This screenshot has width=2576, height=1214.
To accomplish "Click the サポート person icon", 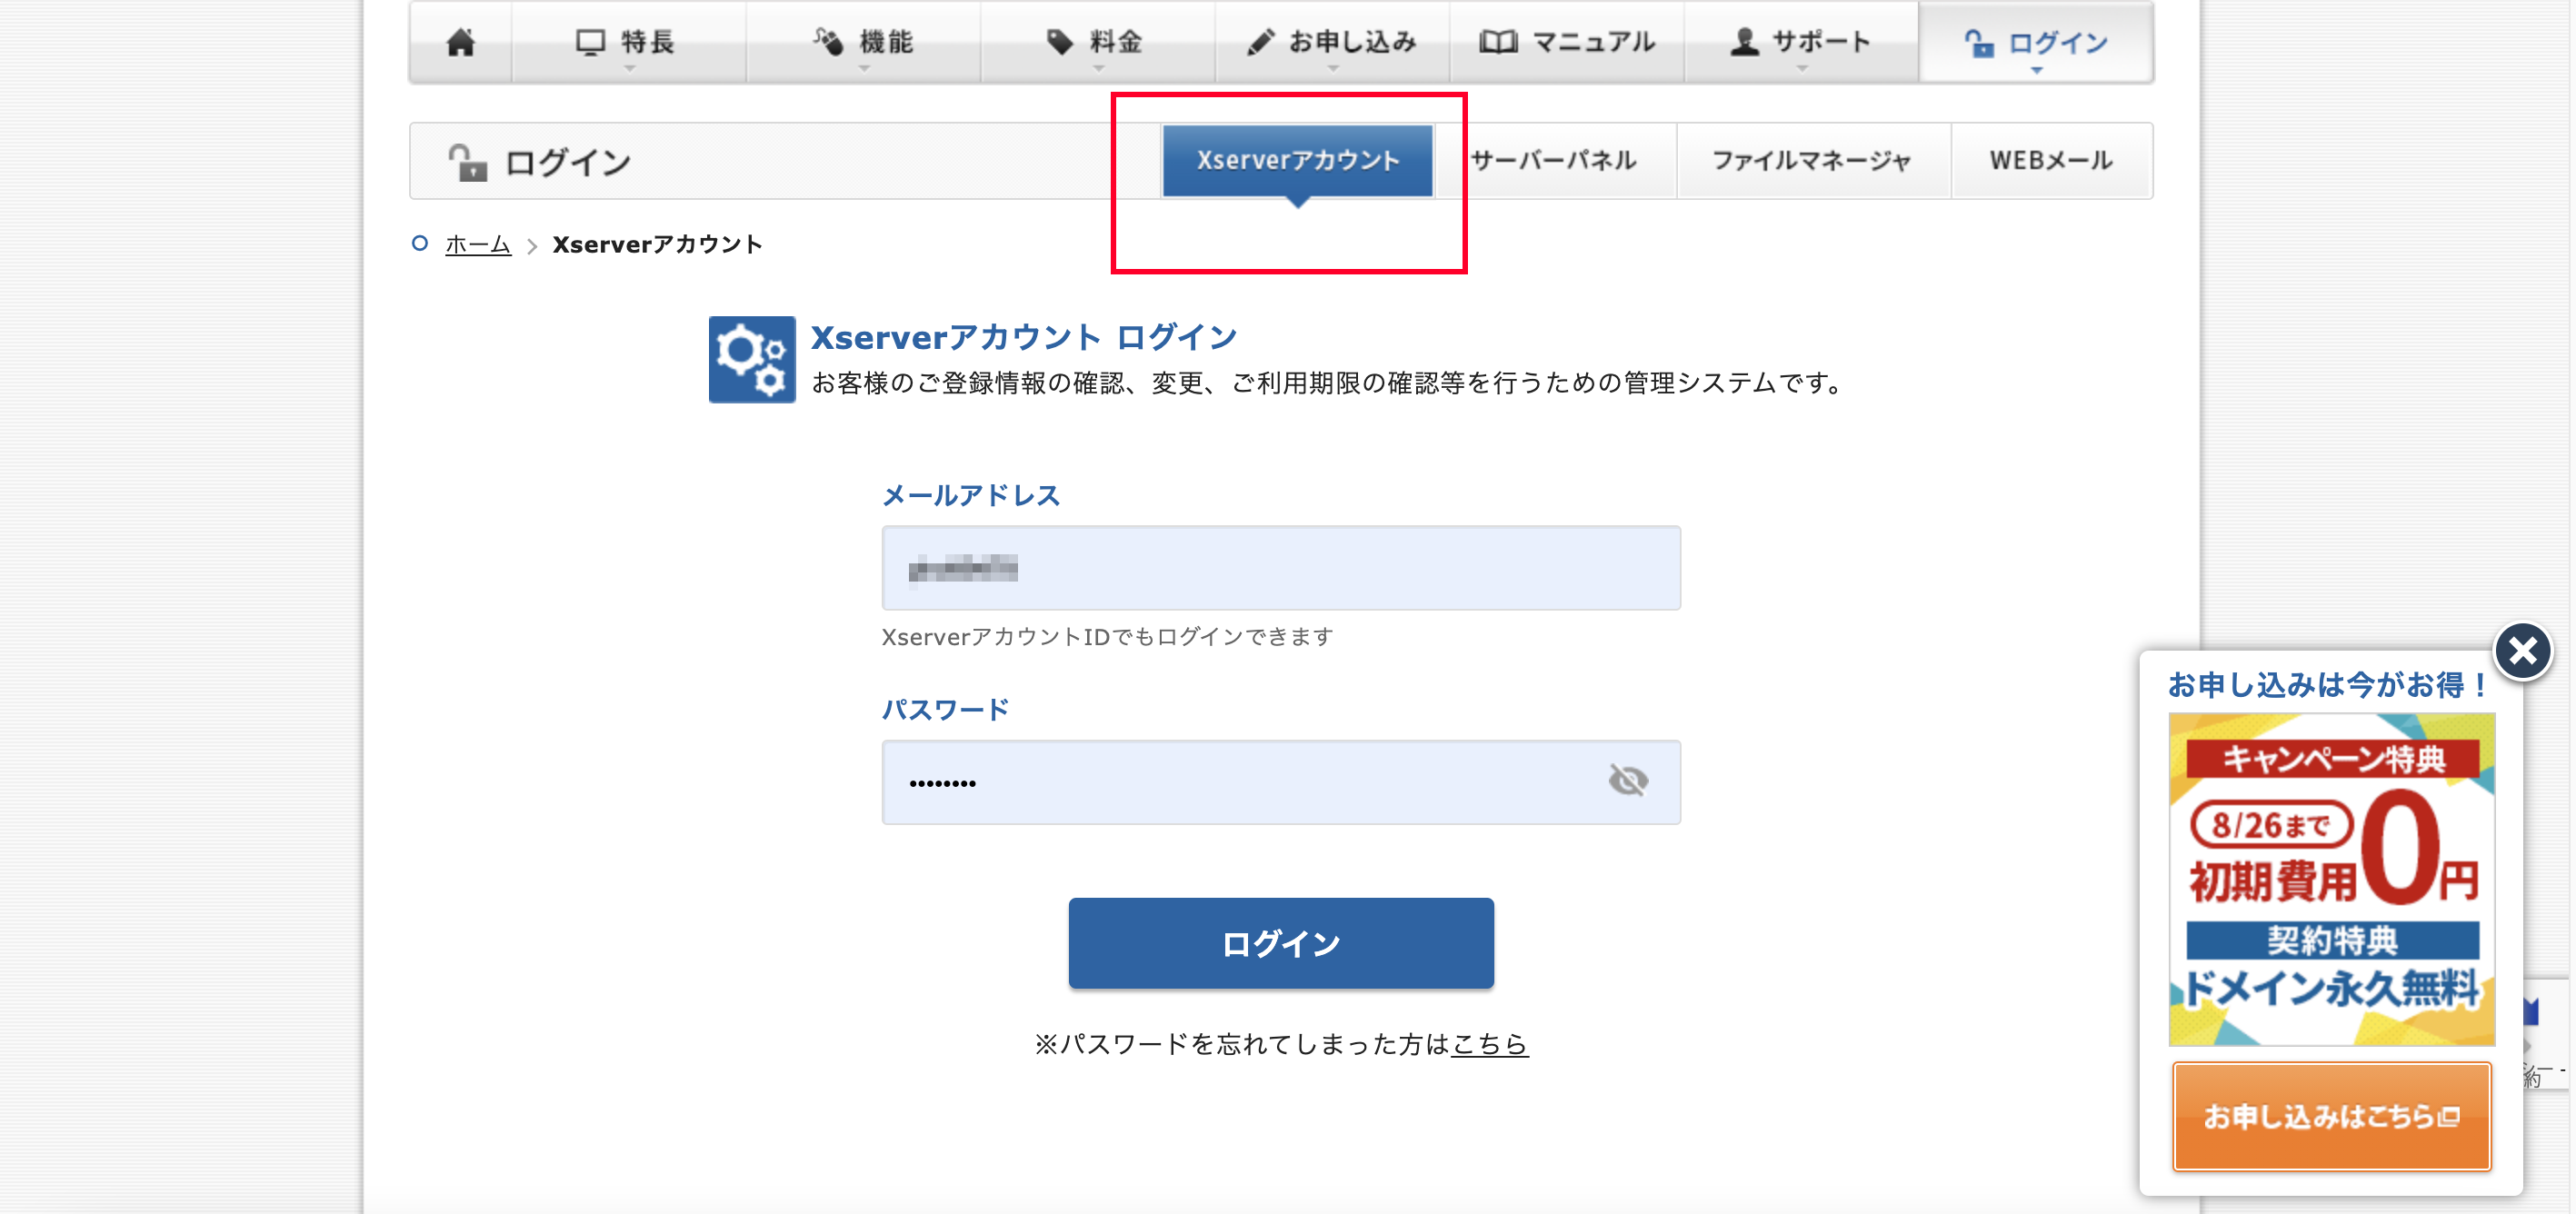I will (x=1745, y=42).
